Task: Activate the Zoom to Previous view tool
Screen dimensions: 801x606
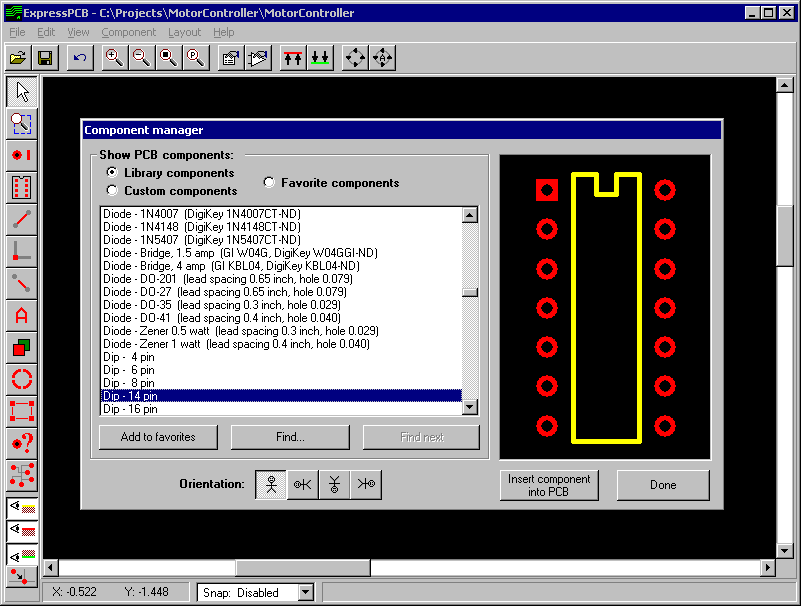Action: (195, 57)
